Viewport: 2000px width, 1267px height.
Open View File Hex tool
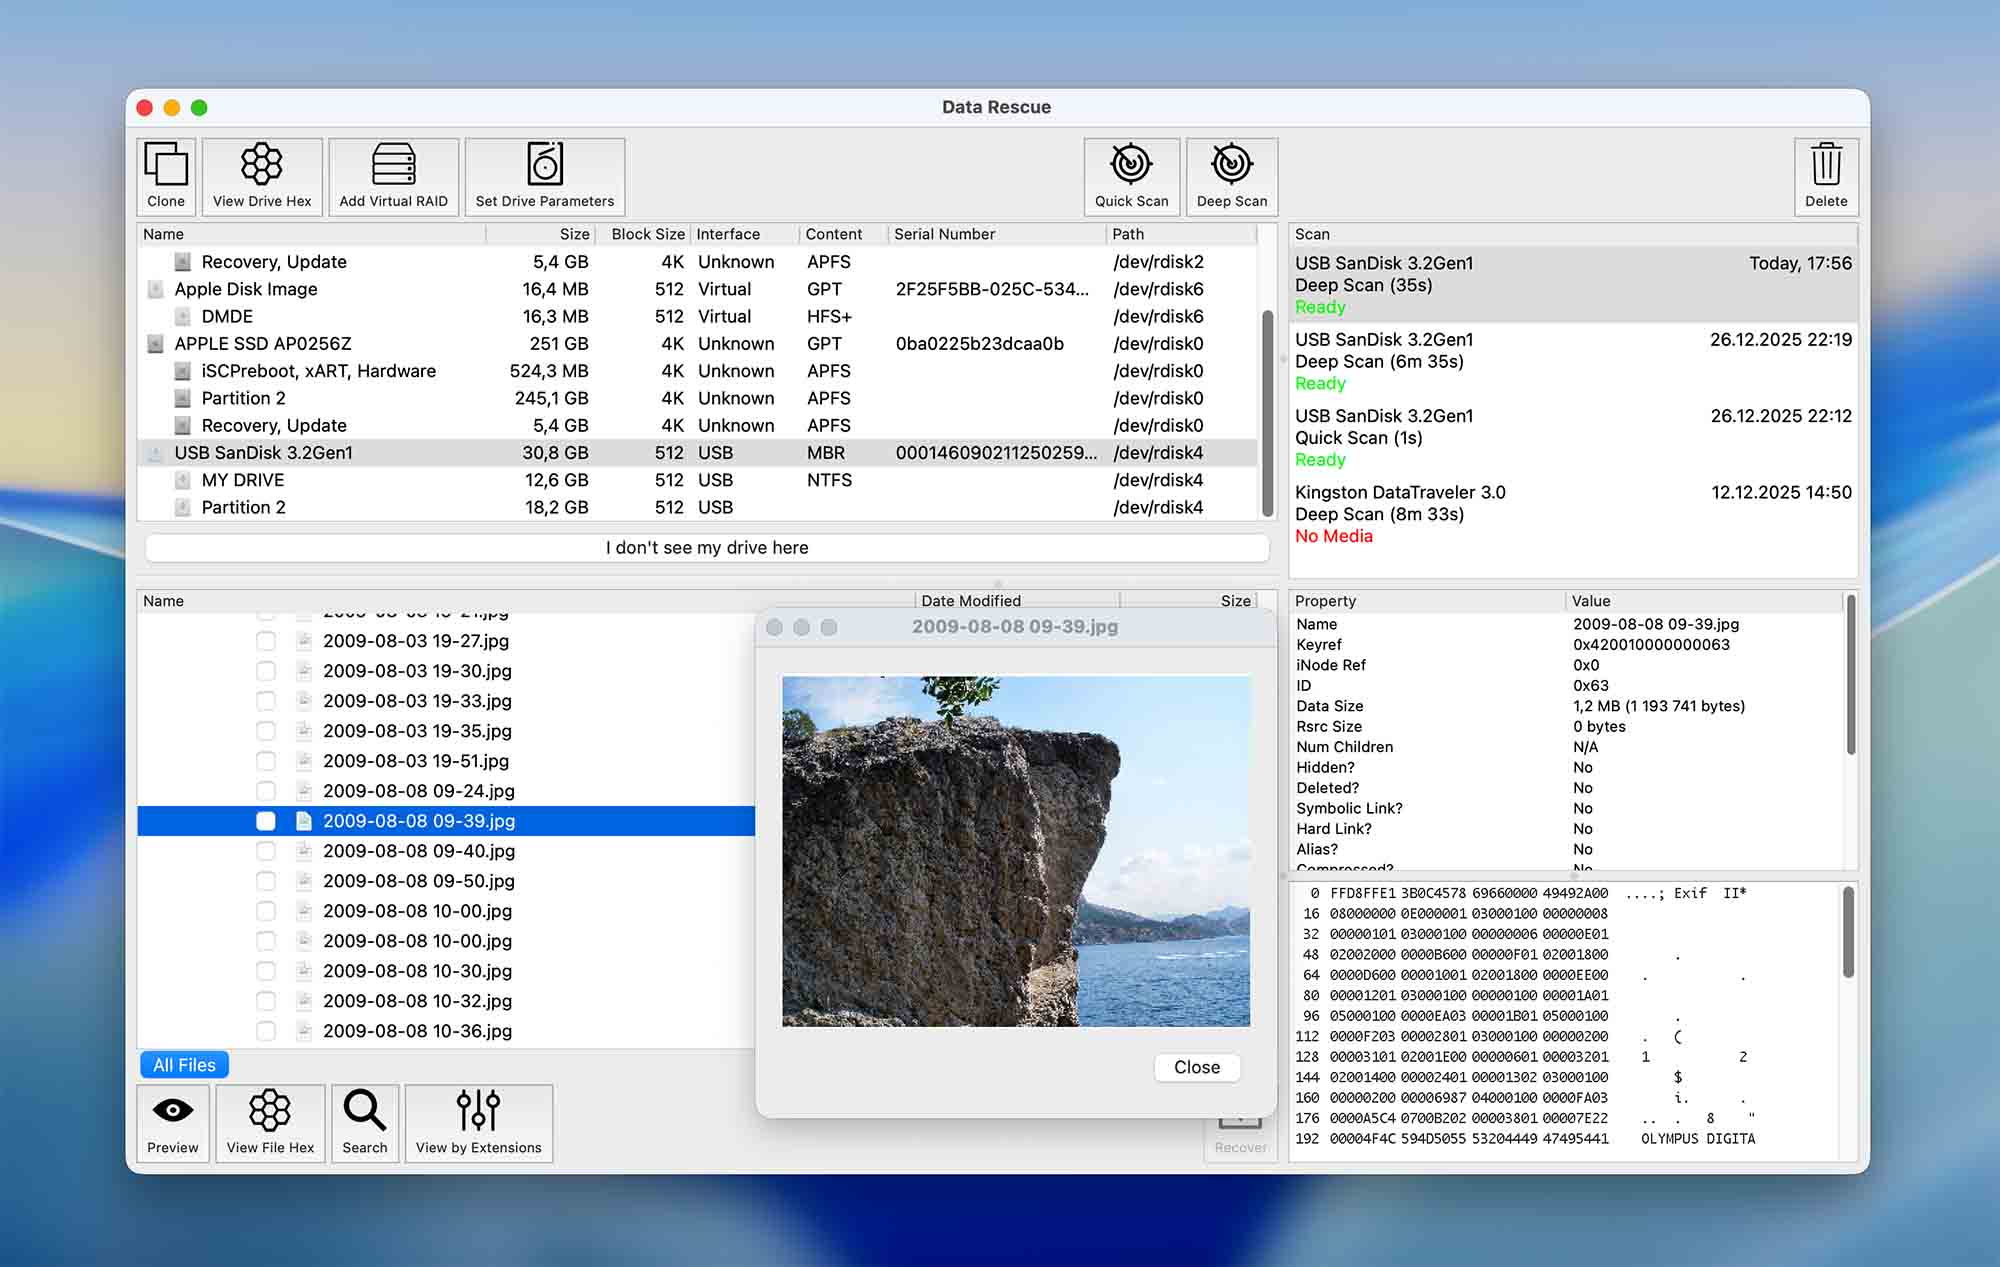click(270, 1123)
